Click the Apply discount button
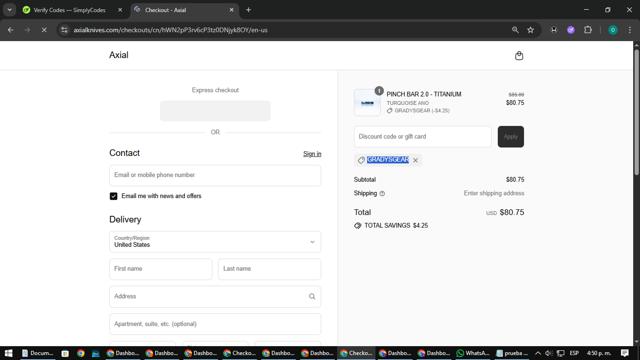640x360 pixels. pyautogui.click(x=511, y=137)
